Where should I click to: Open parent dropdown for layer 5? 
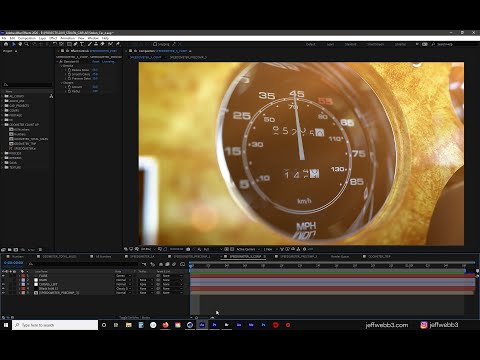(x=172, y=293)
